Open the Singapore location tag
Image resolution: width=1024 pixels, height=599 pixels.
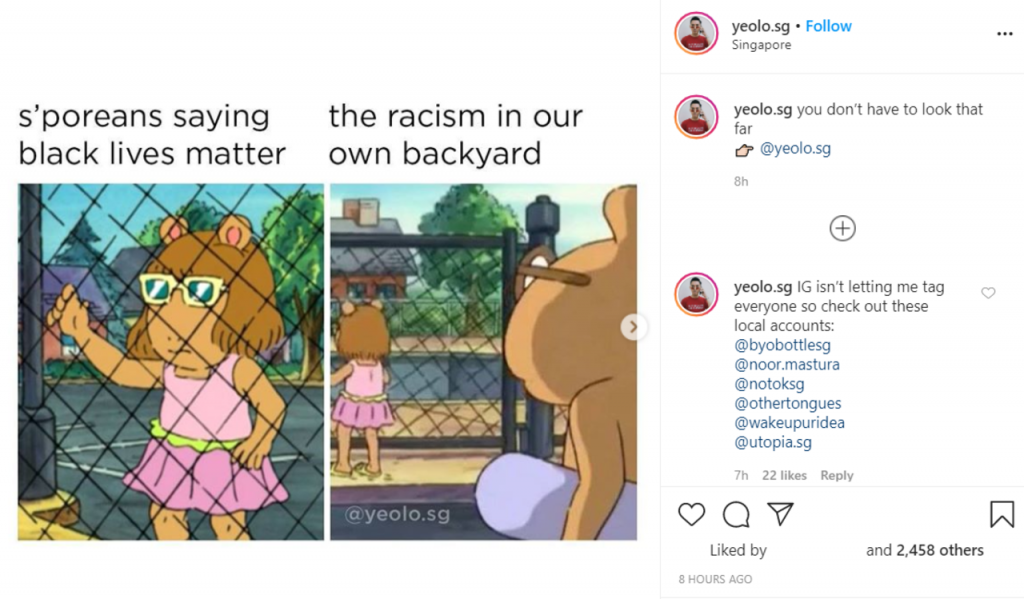click(761, 45)
